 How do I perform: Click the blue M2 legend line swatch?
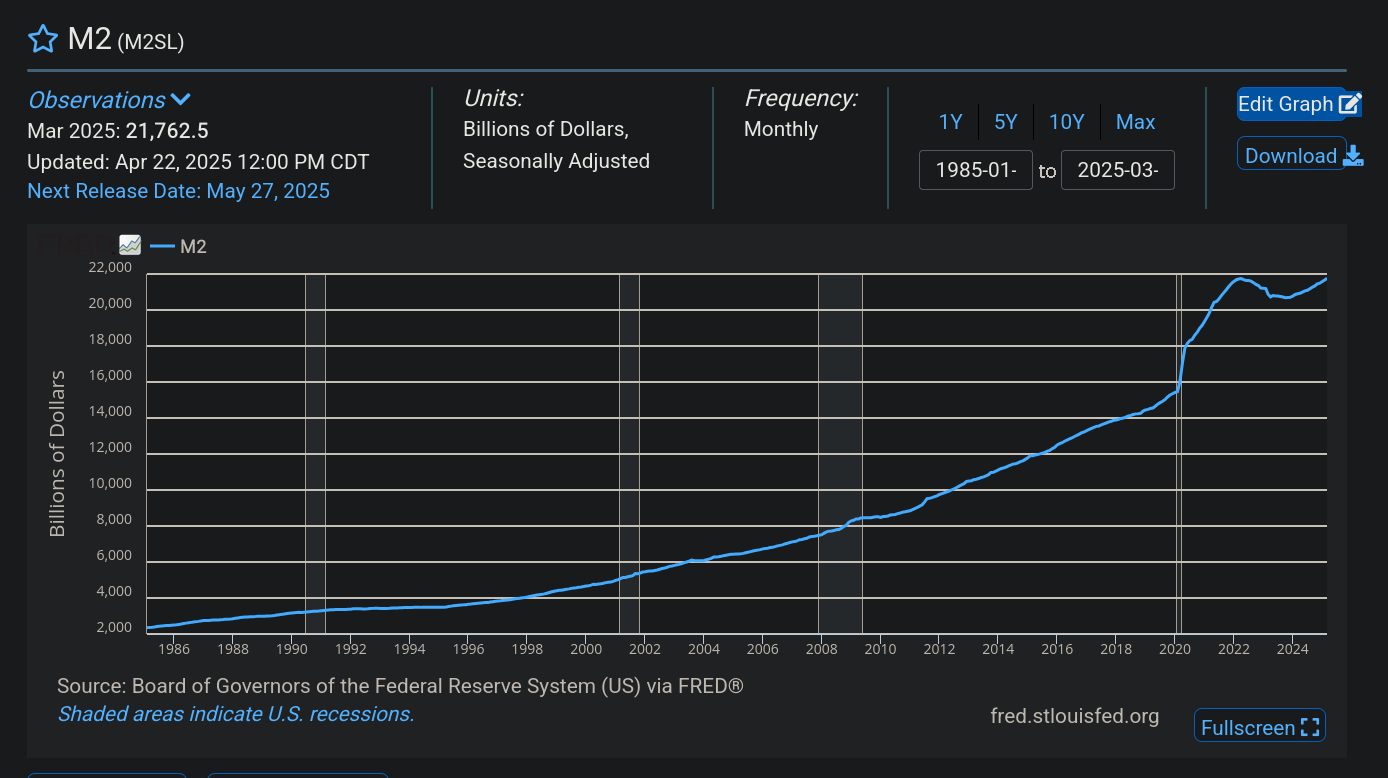[x=162, y=246]
